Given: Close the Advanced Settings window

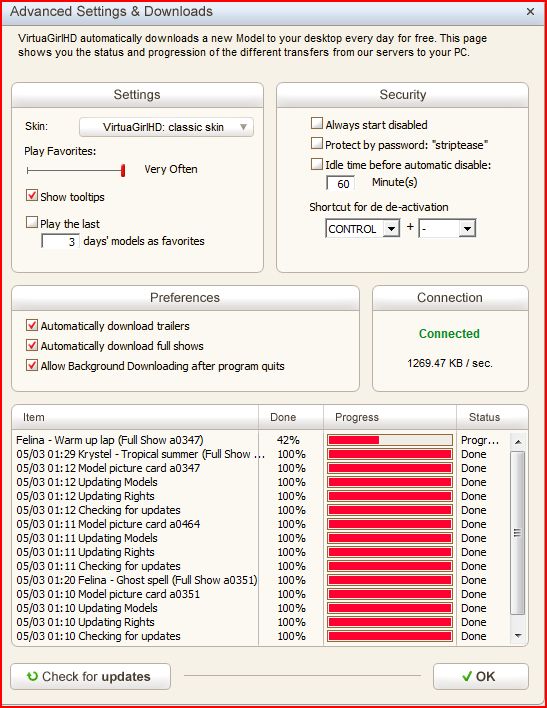Looking at the screenshot, I should coord(531,12).
